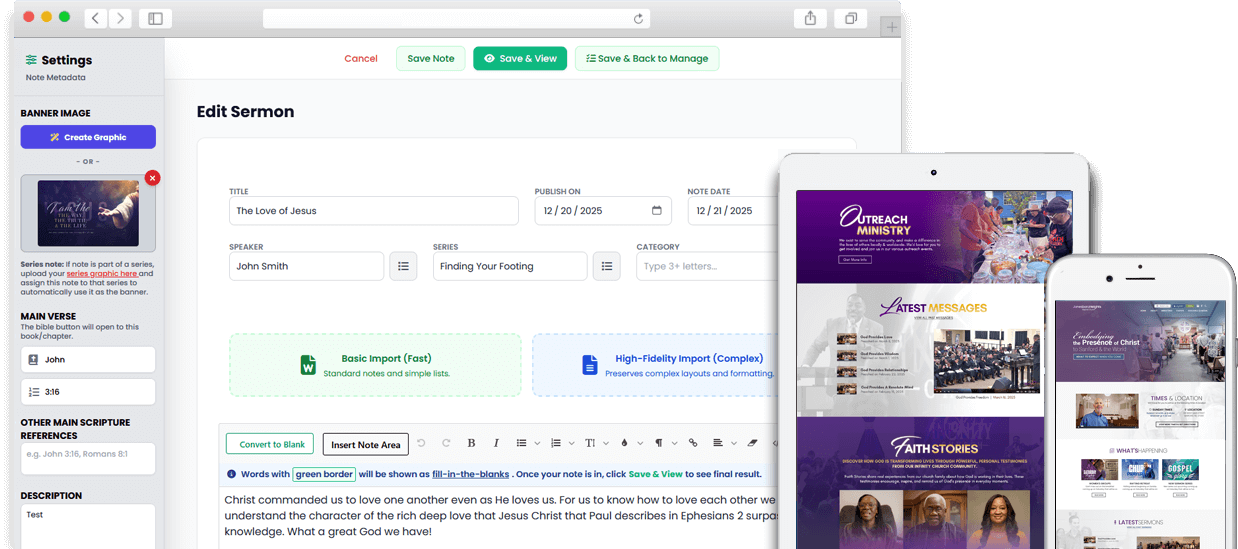Click the Redo icon in editor toolbar
This screenshot has height=549, width=1238.
pos(446,443)
